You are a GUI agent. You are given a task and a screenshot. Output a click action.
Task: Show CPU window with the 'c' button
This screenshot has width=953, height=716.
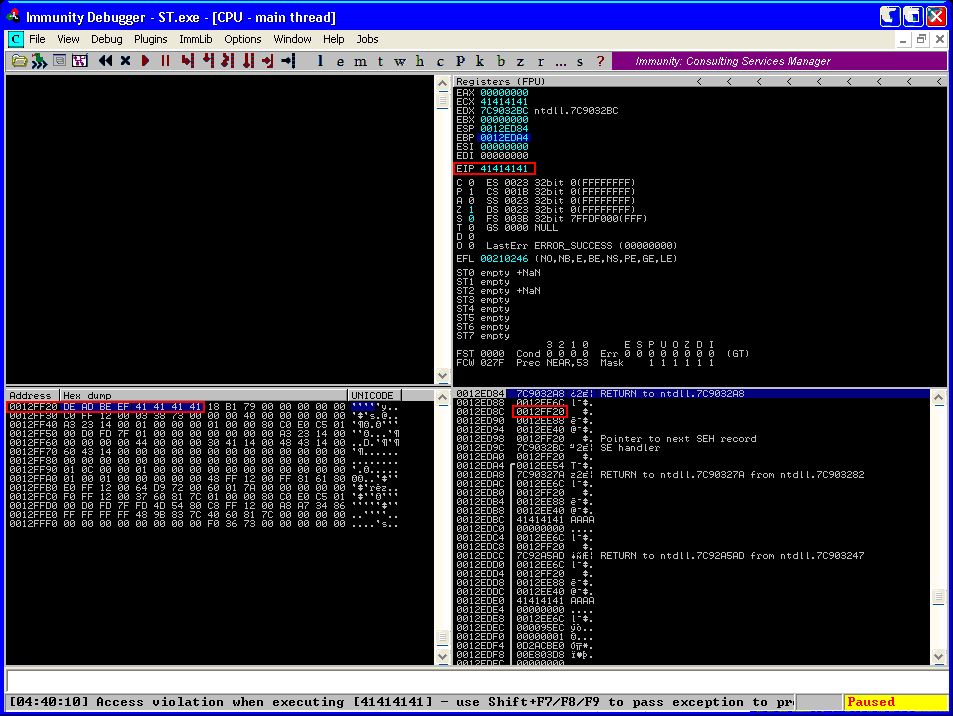440,61
